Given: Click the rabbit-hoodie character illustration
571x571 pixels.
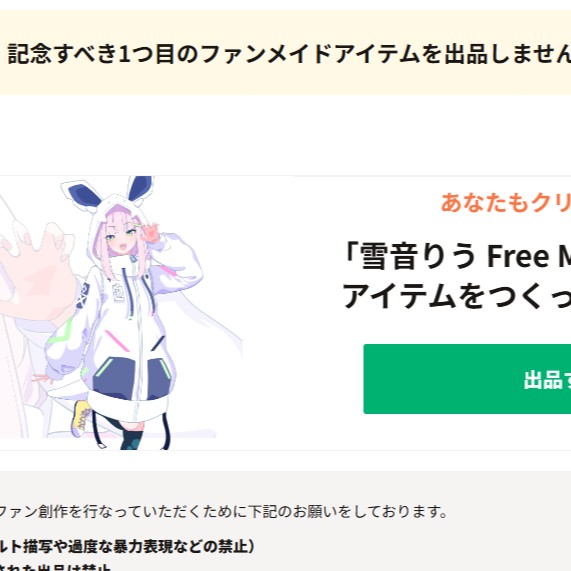Looking at the screenshot, I should pos(124,312).
